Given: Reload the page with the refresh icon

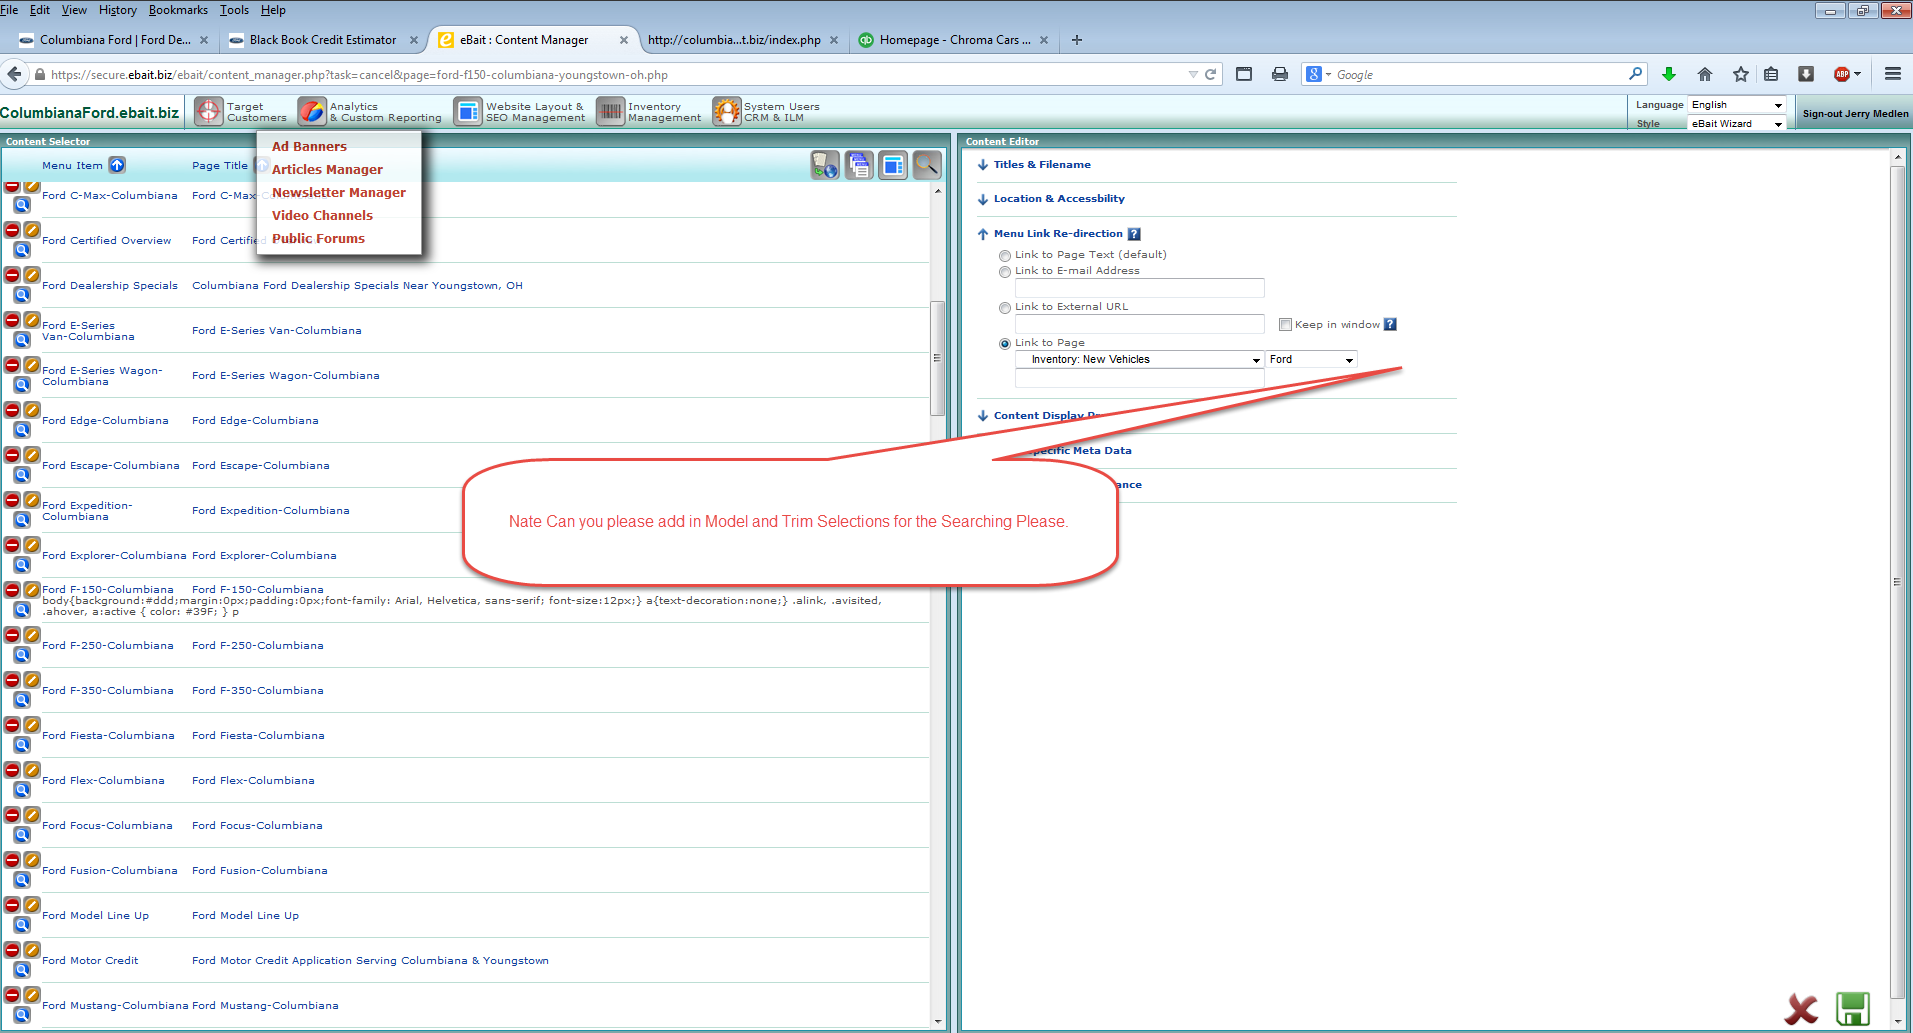Looking at the screenshot, I should [1210, 74].
